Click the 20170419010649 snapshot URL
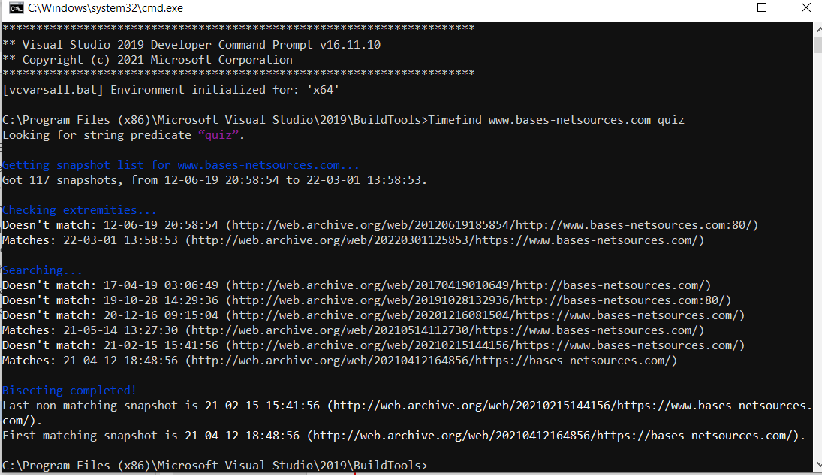The width and height of the screenshot is (822, 475). click(x=470, y=285)
